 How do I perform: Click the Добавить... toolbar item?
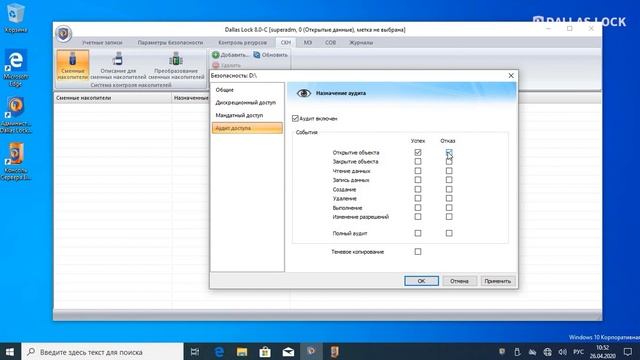coord(230,55)
